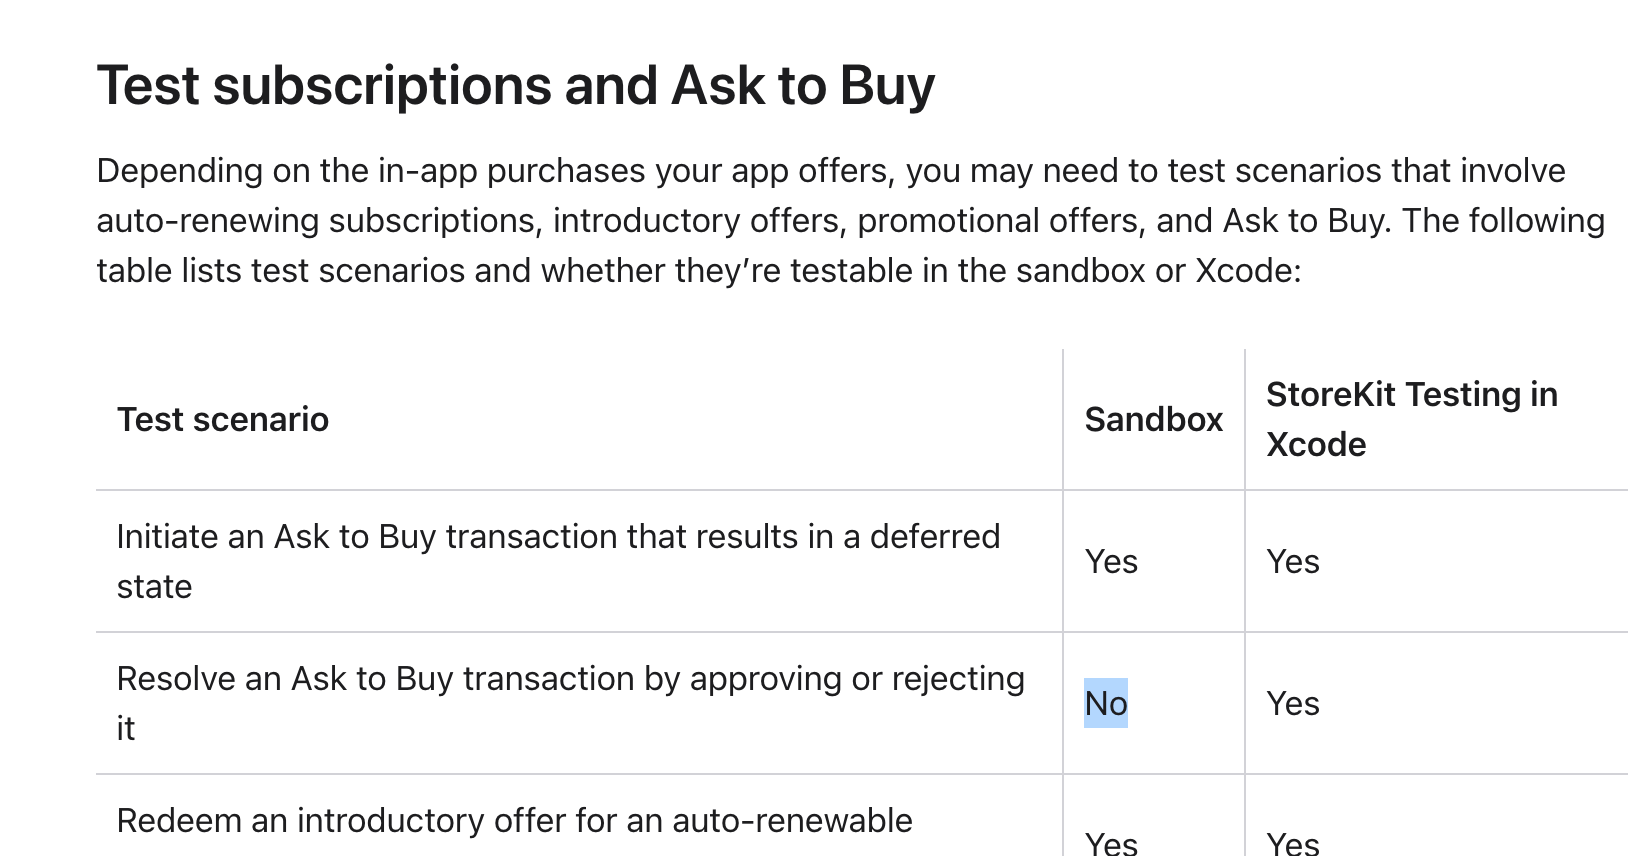The height and width of the screenshot is (856, 1650).
Task: Click the "Initiate an Ask to Buy transaction" scenario text
Action: coord(558,537)
